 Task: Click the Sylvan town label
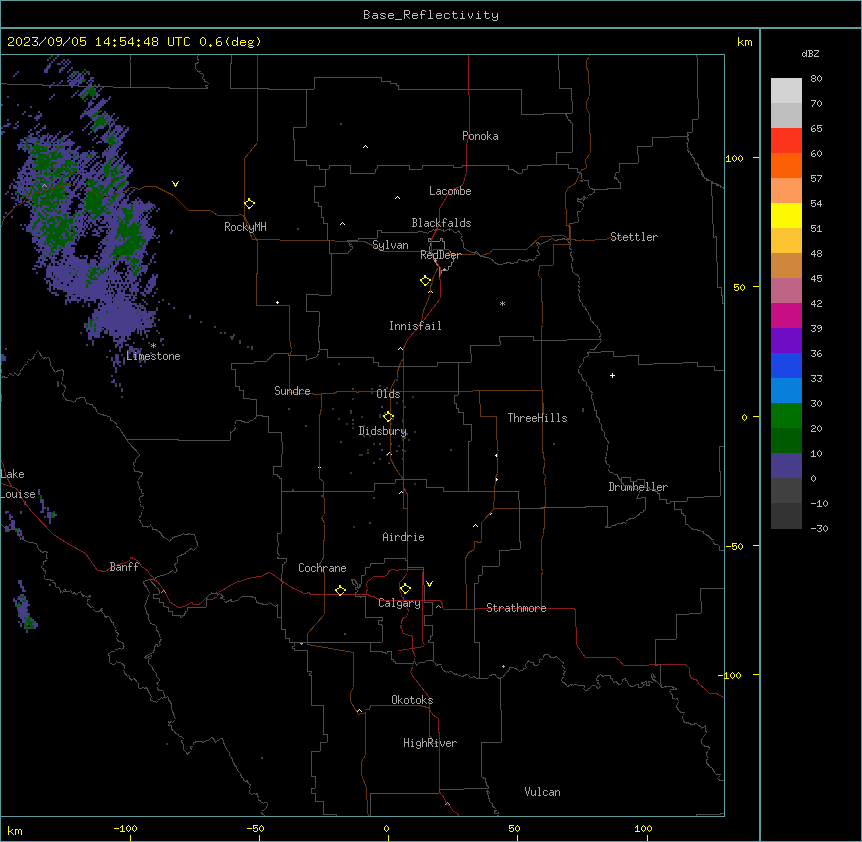(x=390, y=245)
